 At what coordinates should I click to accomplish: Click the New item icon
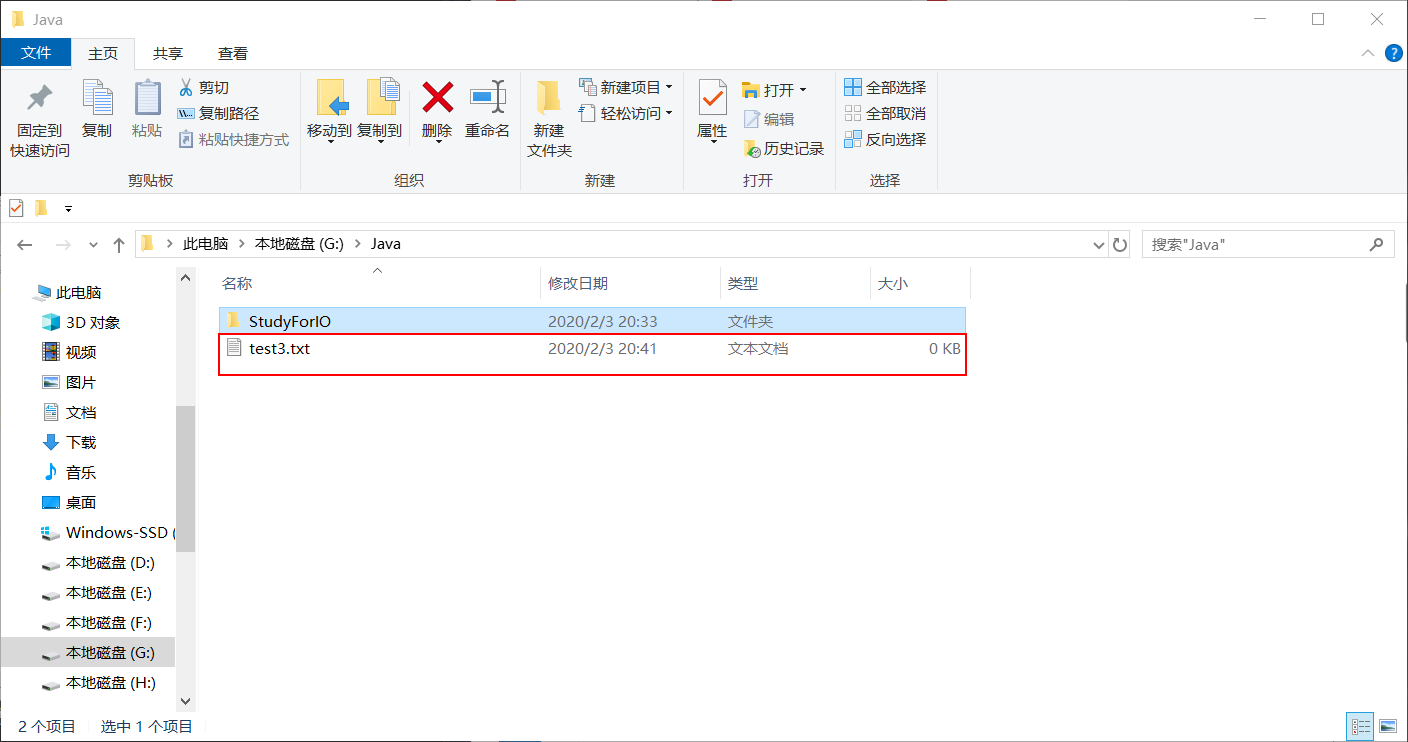pos(588,88)
